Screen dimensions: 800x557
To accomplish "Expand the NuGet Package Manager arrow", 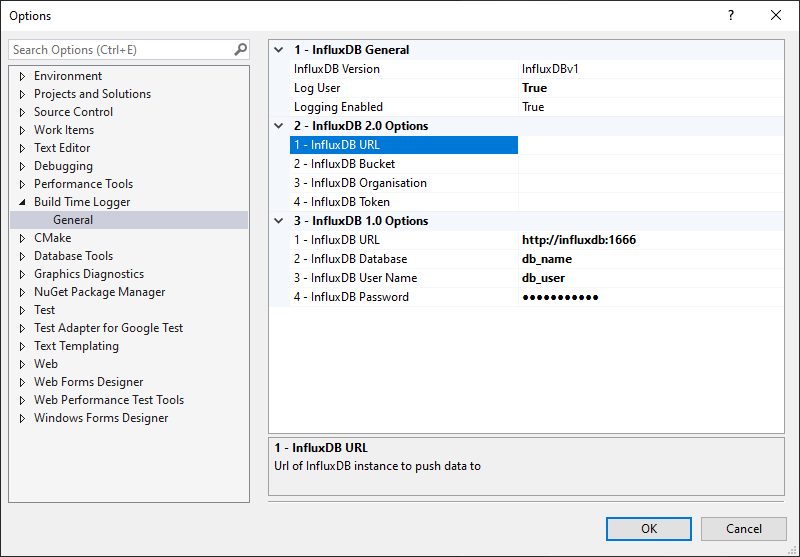I will 22,292.
